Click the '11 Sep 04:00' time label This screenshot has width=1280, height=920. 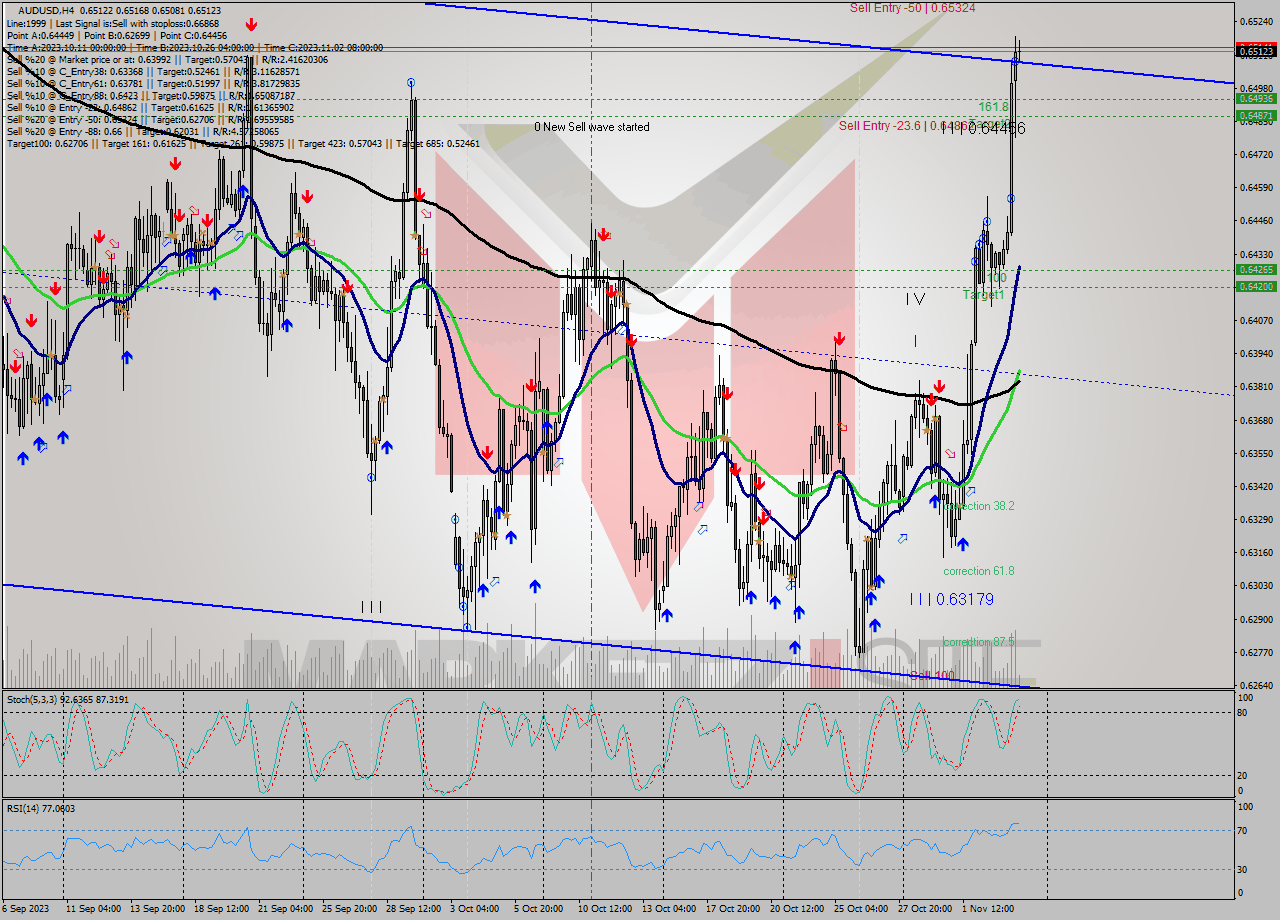[94, 909]
